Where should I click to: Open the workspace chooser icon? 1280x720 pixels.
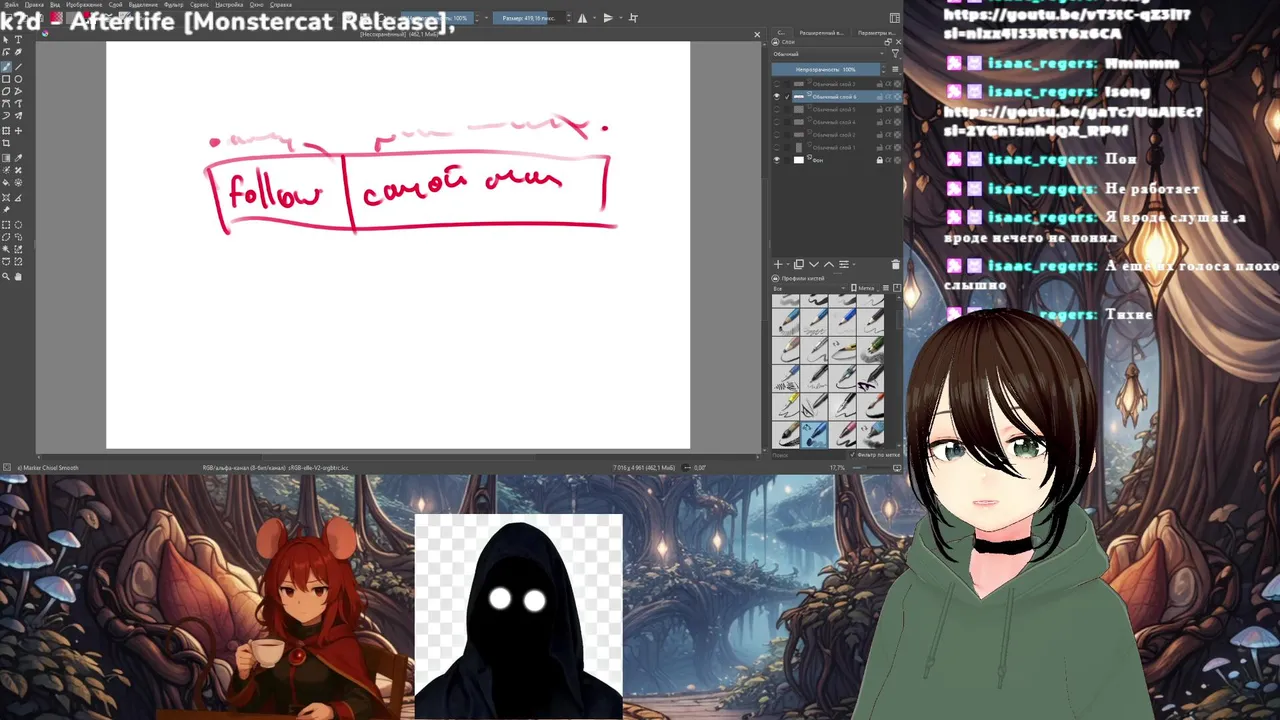895,18
